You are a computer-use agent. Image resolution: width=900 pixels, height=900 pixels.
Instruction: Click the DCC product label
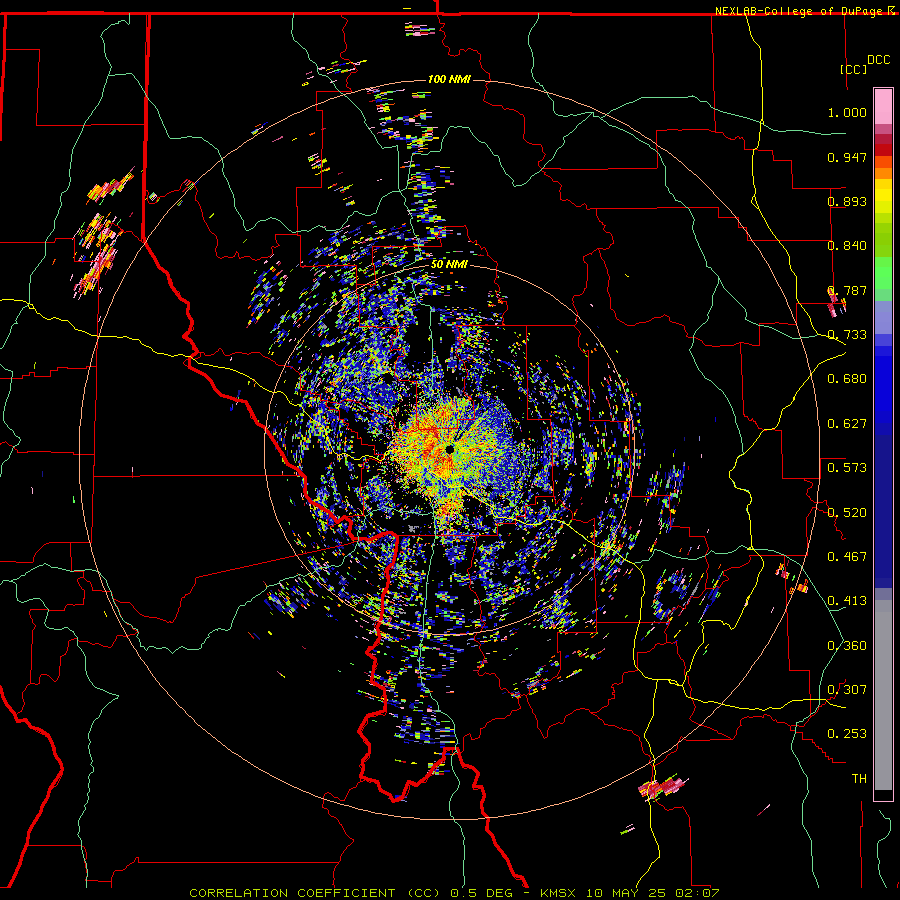[x=878, y=60]
